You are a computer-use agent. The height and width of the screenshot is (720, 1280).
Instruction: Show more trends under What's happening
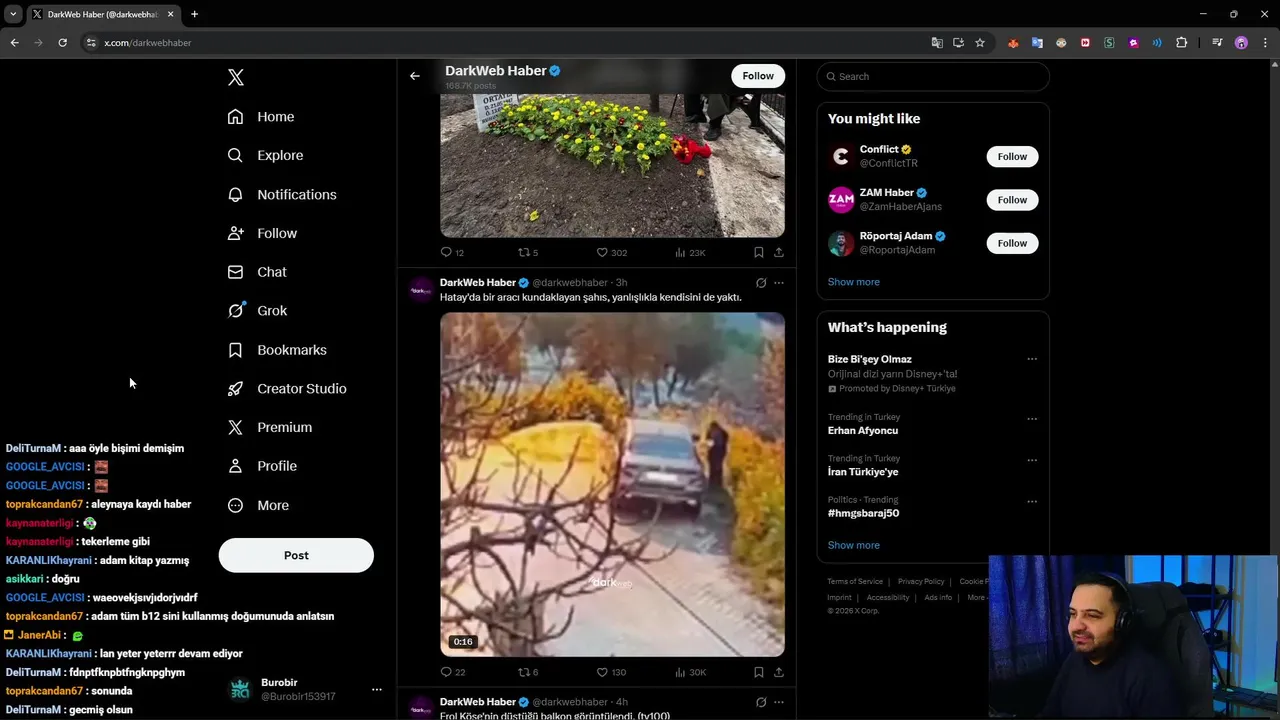coord(853,545)
